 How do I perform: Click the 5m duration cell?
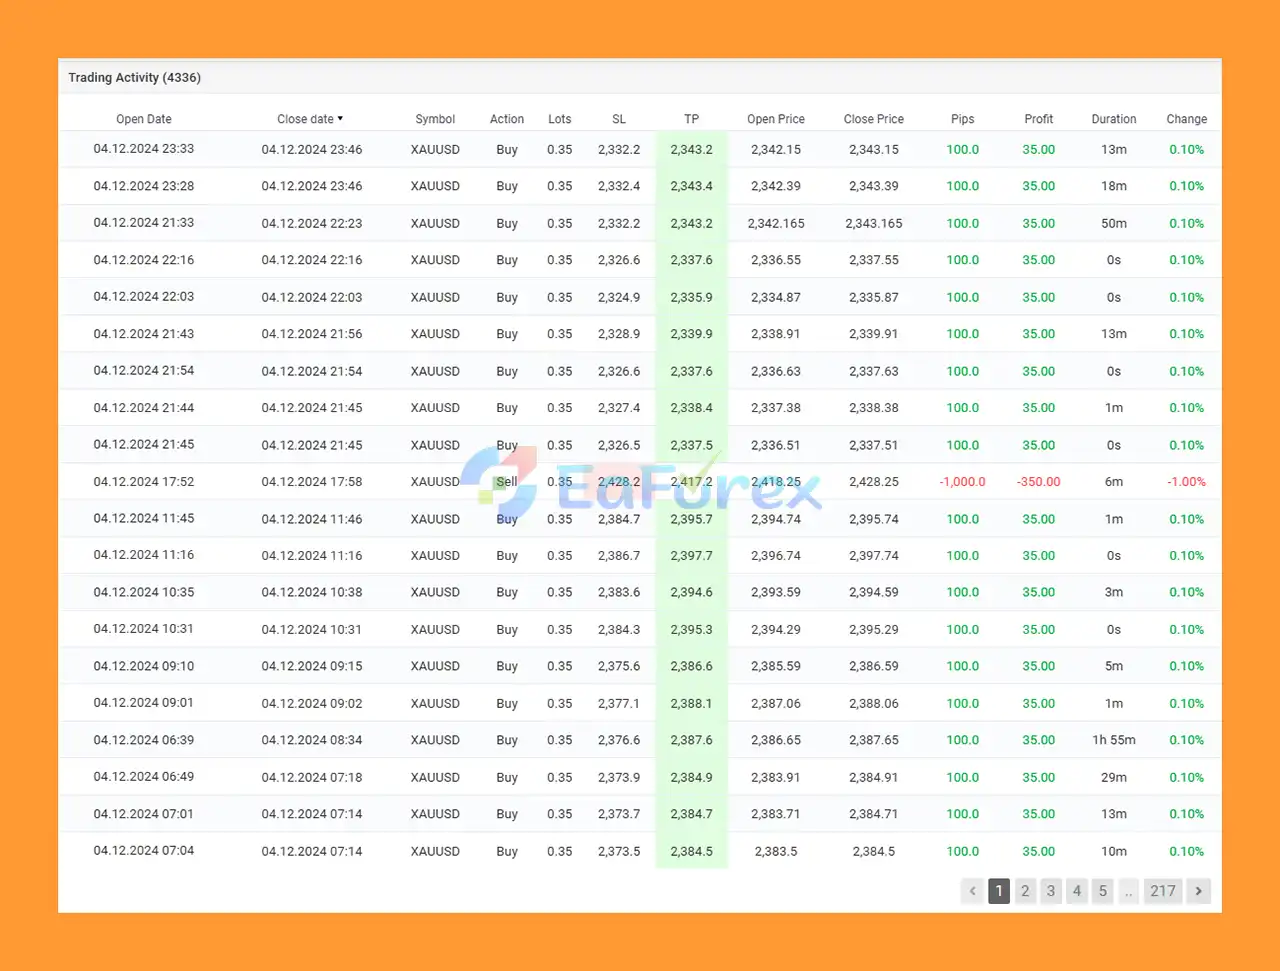[1114, 666]
